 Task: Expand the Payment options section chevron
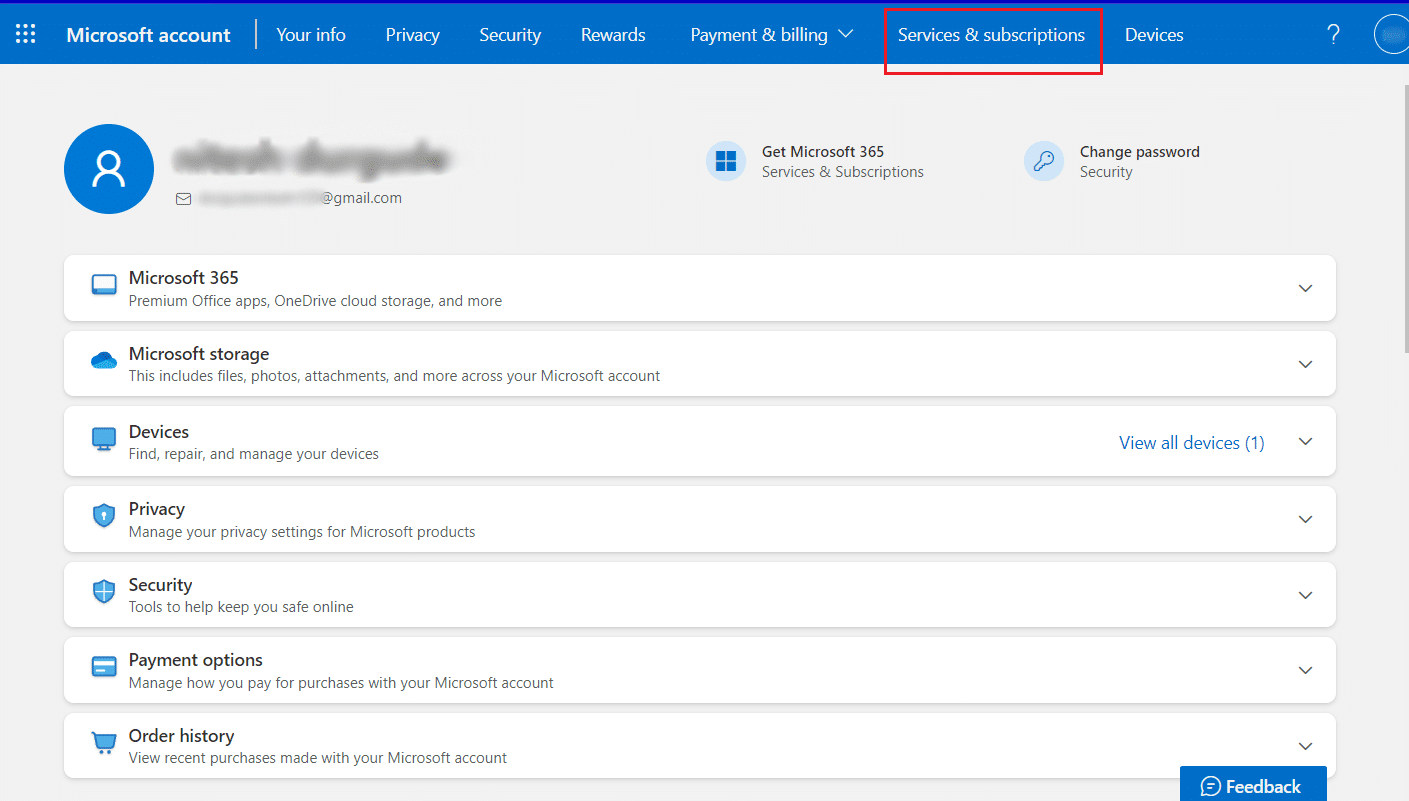click(x=1305, y=670)
